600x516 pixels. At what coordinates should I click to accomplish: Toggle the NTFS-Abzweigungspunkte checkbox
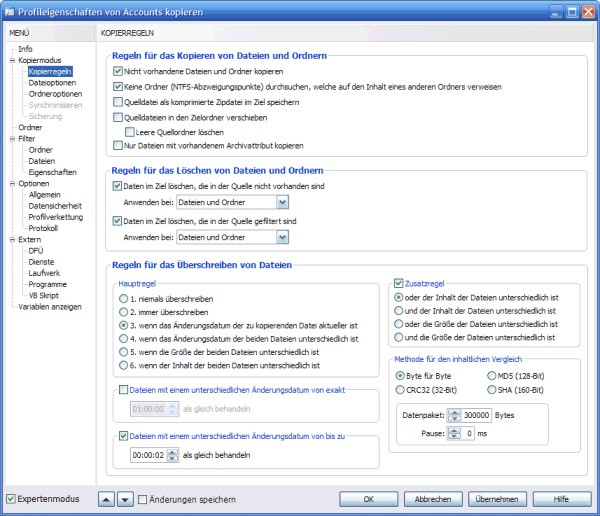[117, 87]
